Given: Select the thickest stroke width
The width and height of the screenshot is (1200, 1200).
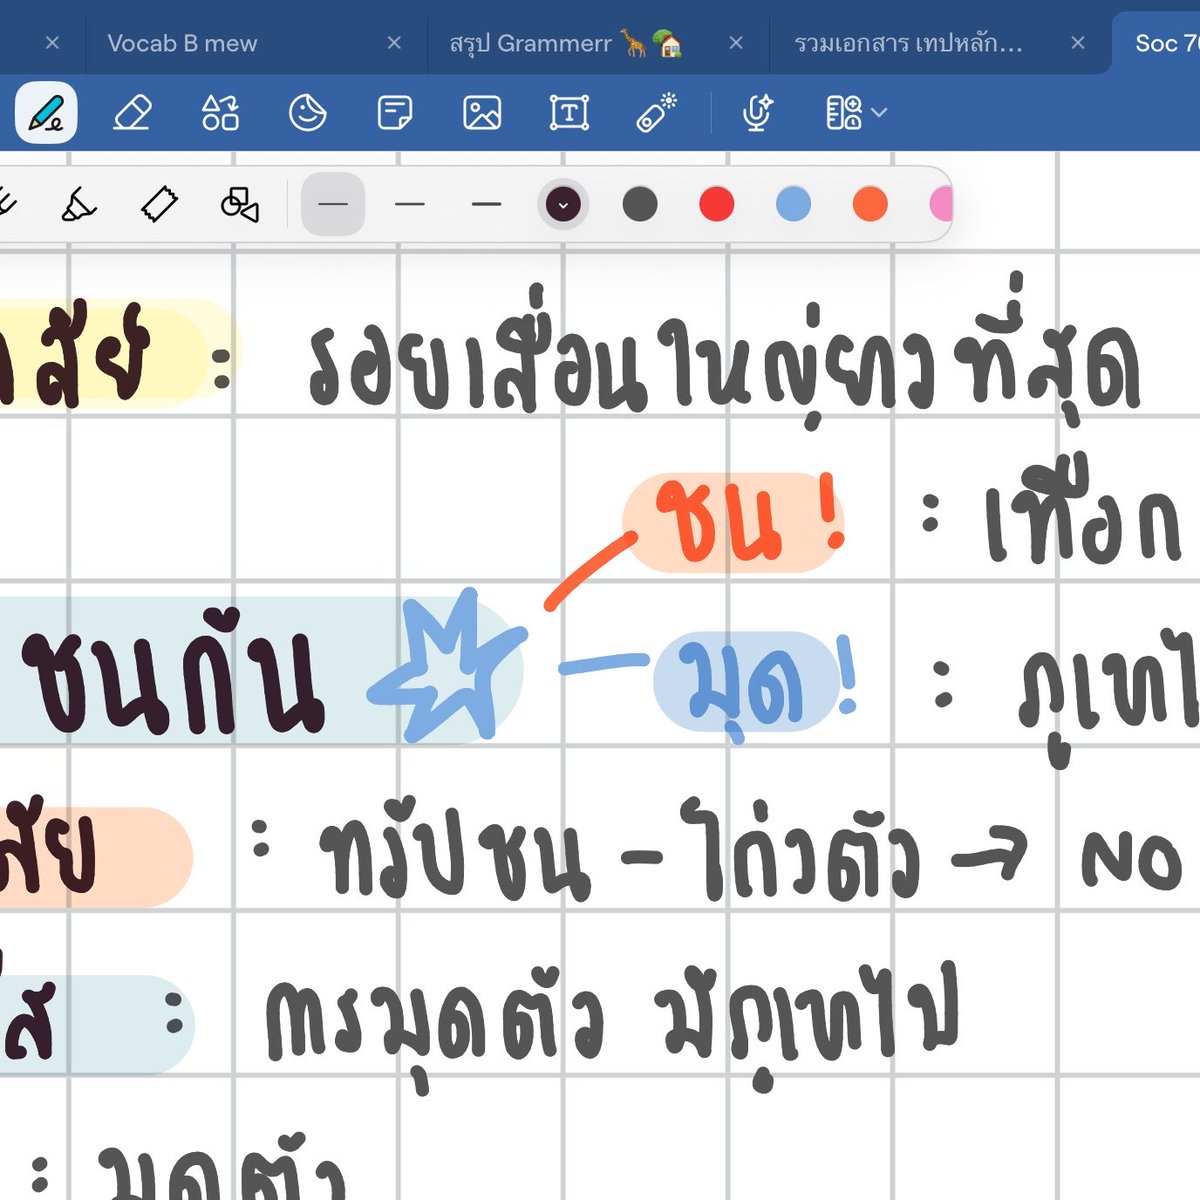Looking at the screenshot, I should [x=486, y=204].
